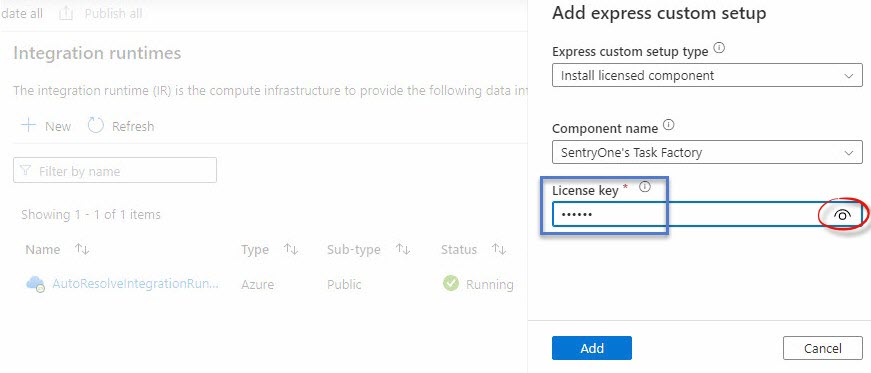Click the plus icon next to New
The image size is (871, 373).
(28, 126)
